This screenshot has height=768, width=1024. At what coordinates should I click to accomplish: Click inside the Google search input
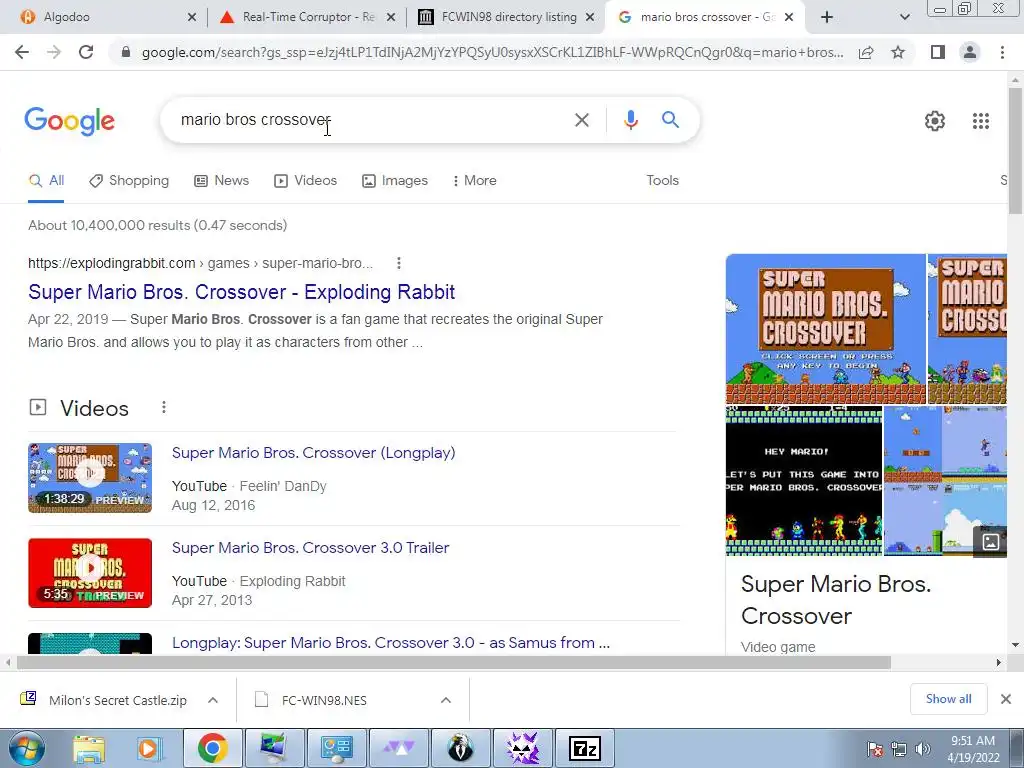372,120
